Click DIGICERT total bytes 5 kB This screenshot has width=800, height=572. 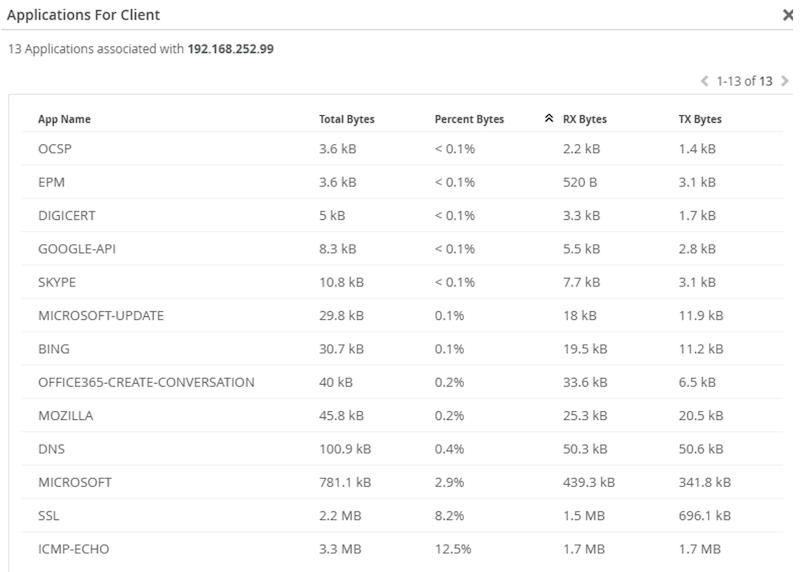tap(332, 215)
